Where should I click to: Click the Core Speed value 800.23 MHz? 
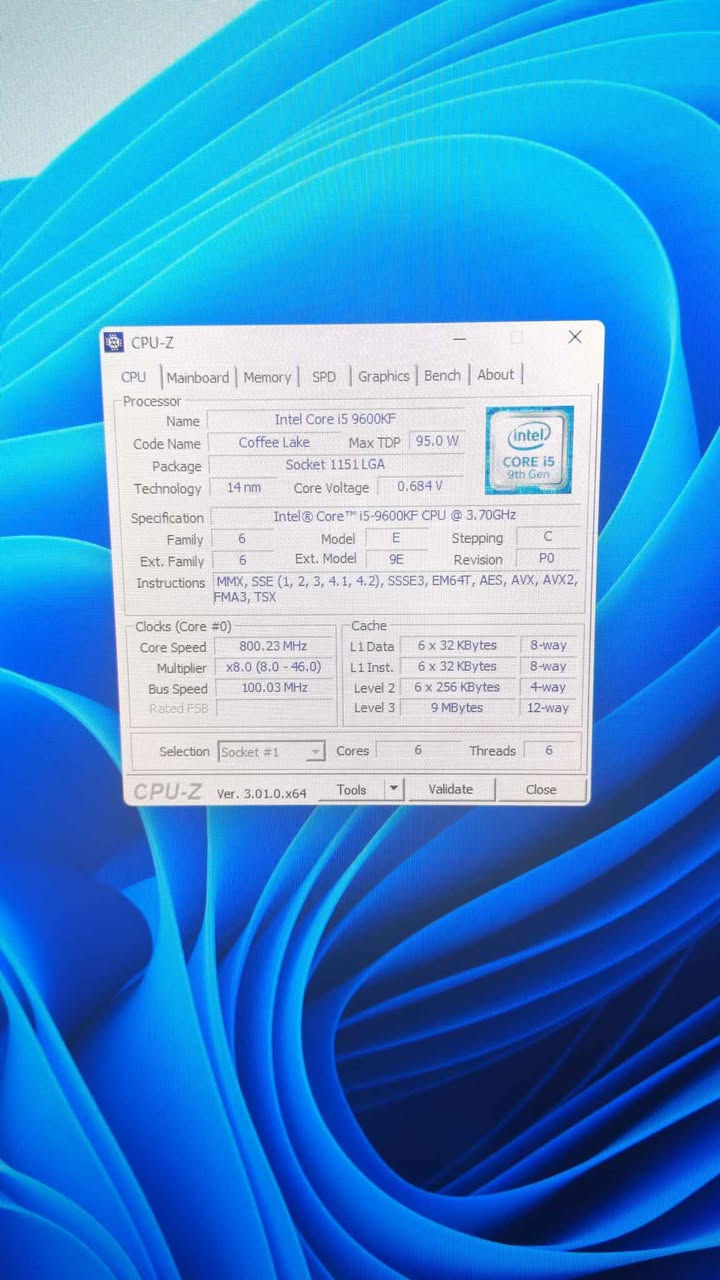tap(273, 646)
